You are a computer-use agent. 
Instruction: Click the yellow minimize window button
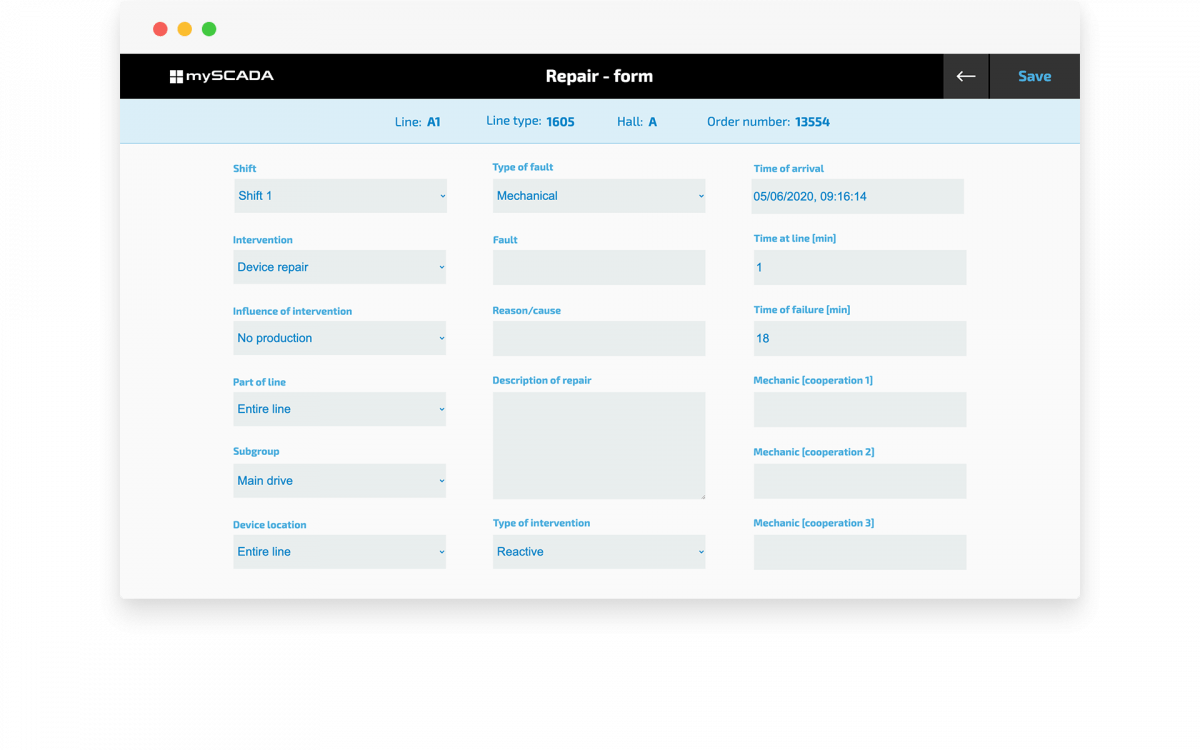point(185,29)
